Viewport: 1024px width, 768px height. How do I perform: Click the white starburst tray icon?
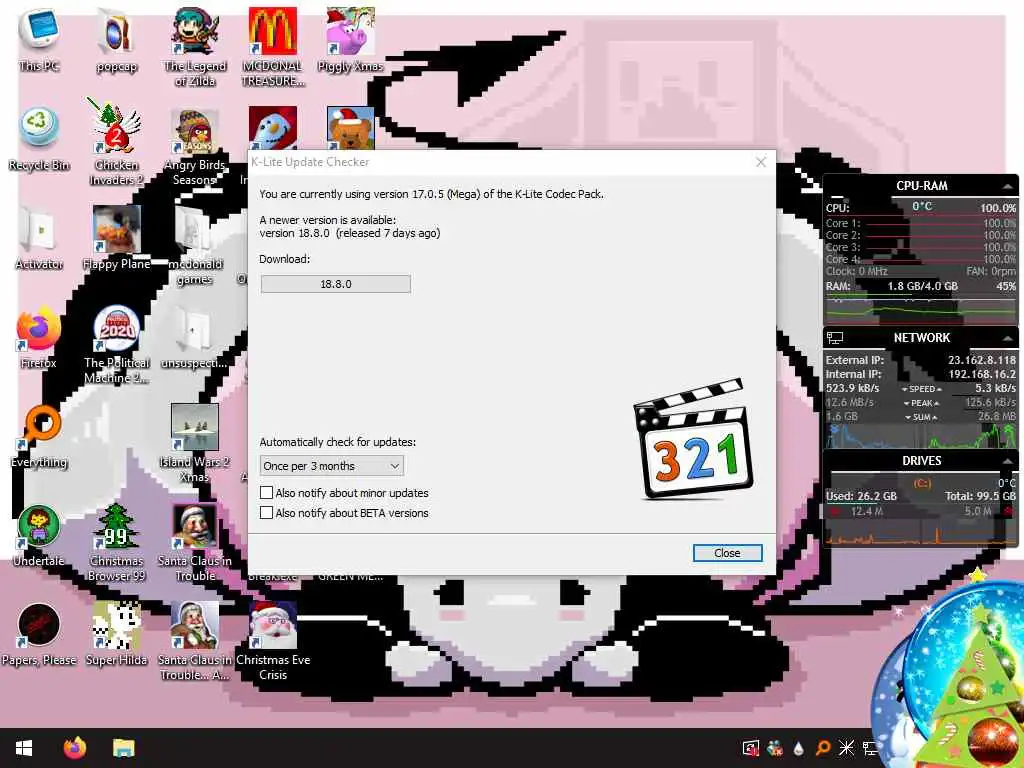[846, 748]
